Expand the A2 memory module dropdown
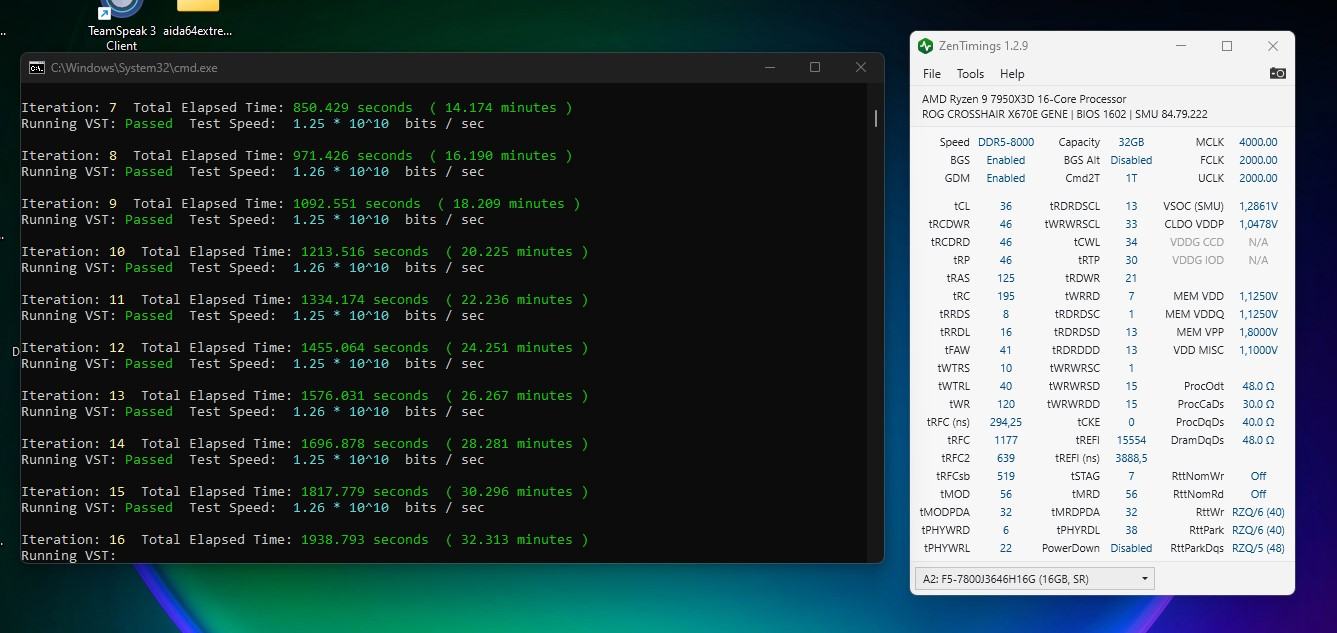Screen dimensions: 1337x633 (1034, 579)
